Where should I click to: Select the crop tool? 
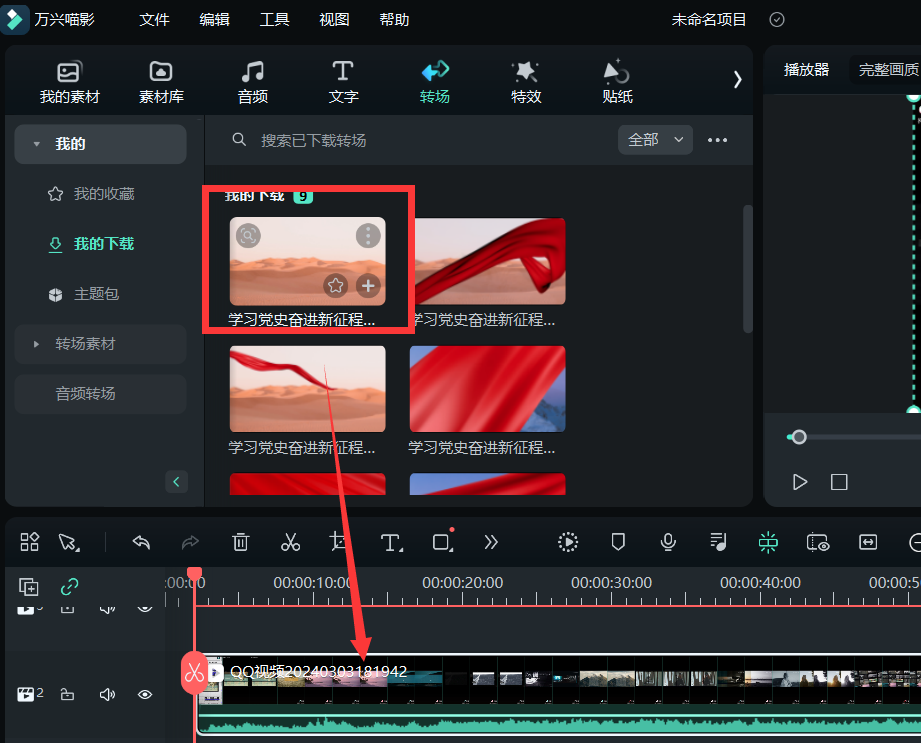(338, 542)
